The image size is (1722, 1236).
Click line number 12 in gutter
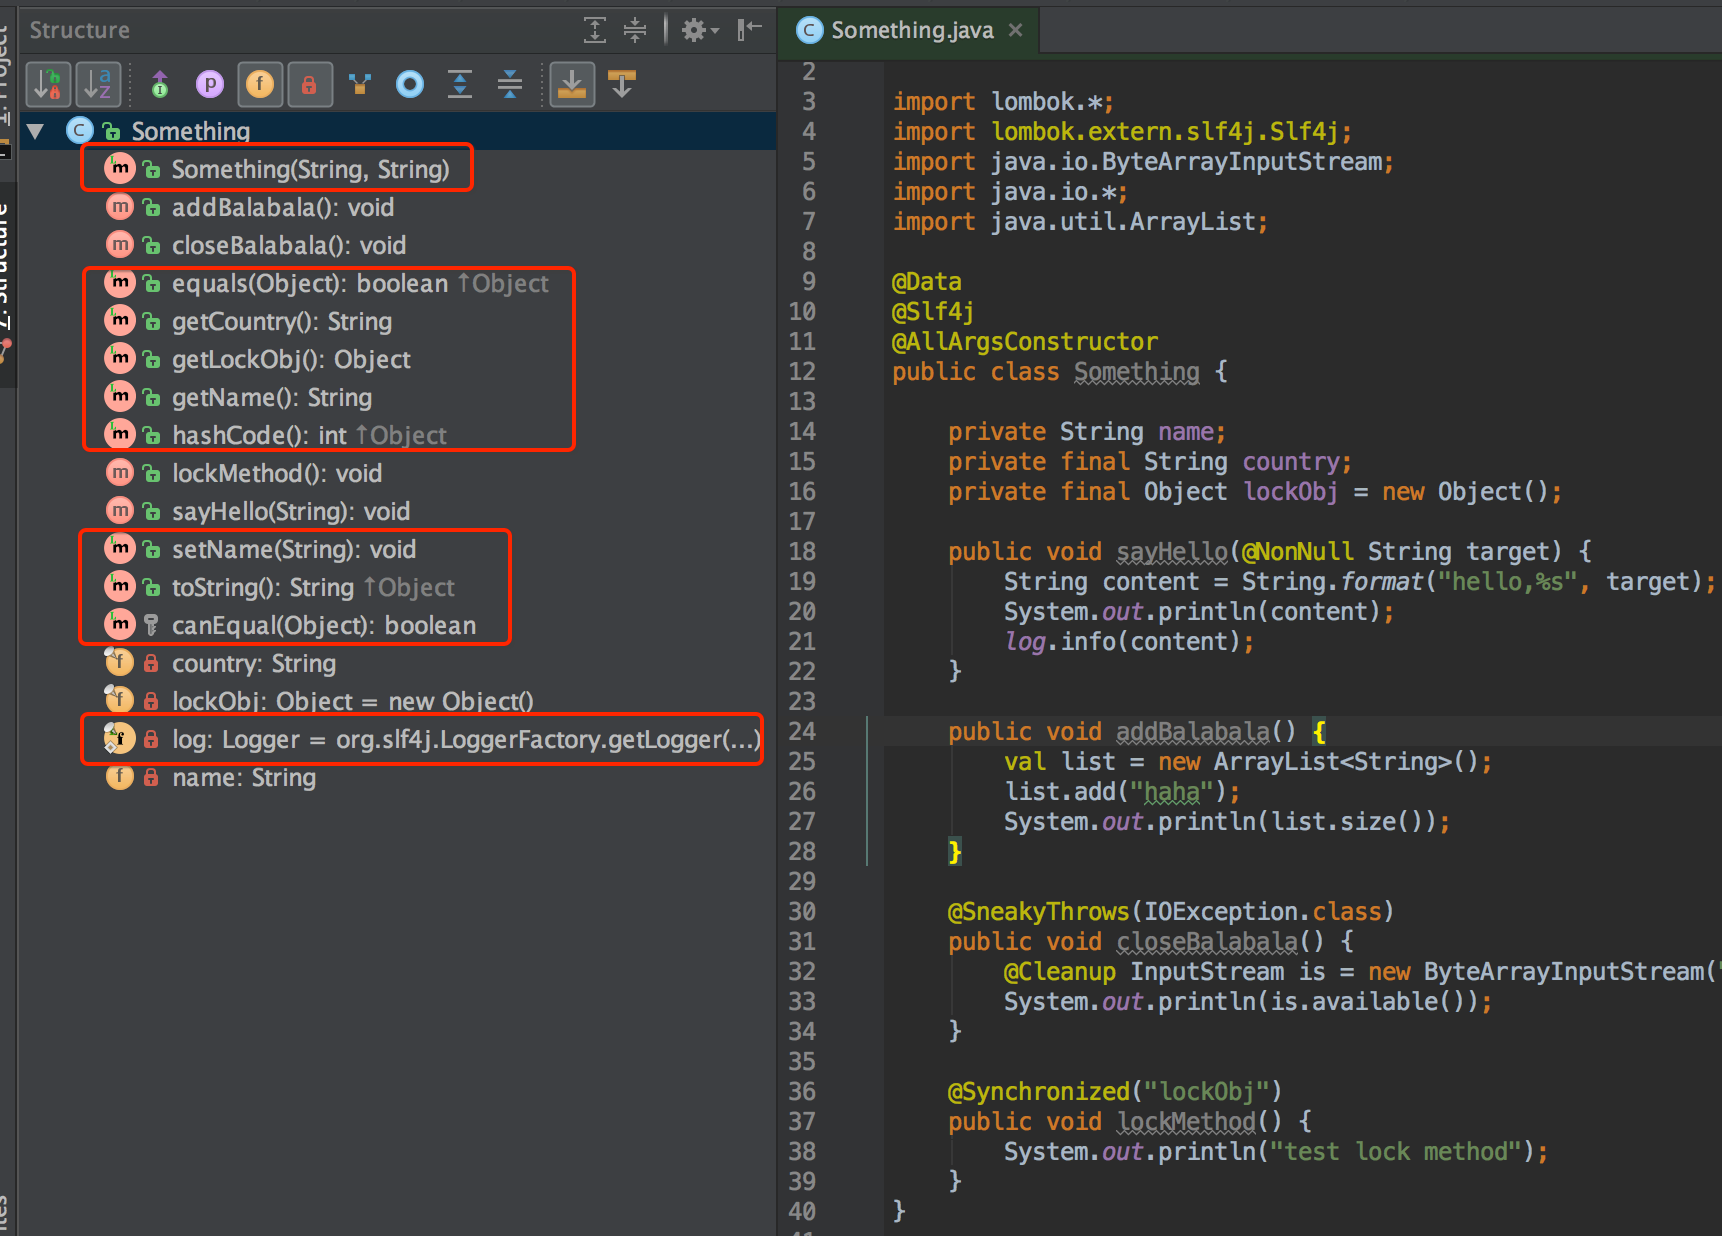point(802,372)
